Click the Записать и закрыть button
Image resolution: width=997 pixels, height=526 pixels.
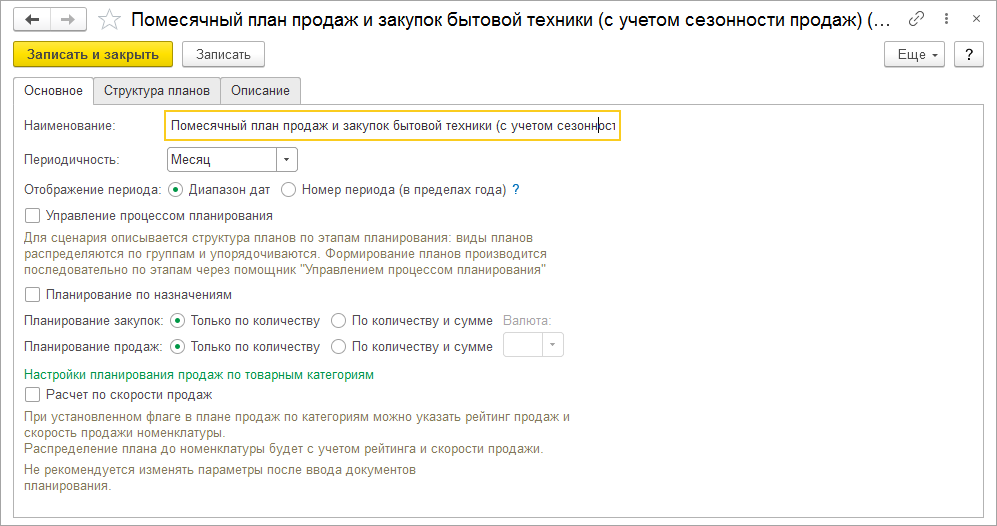click(93, 55)
